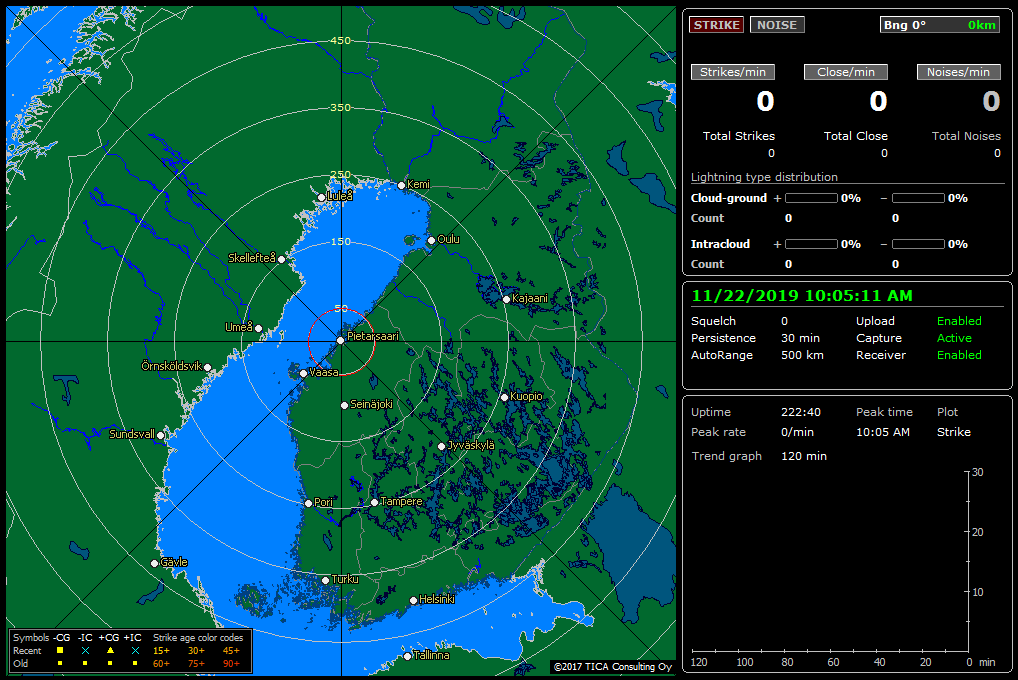Click the 90+ strike age color code
Image resolution: width=1018 pixels, height=680 pixels.
(231, 664)
